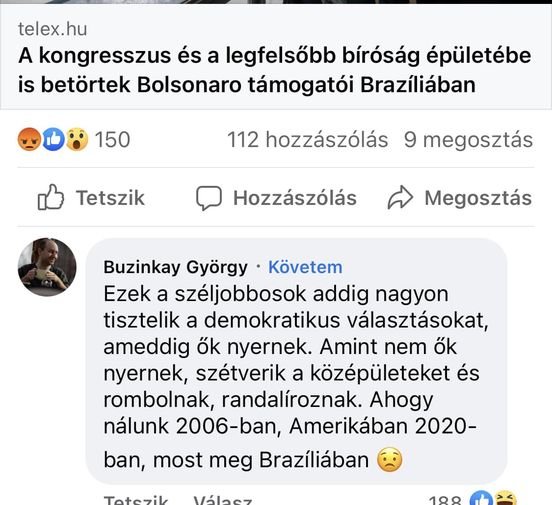552x505 pixels.
Task: Open the 112 hozzászólás comments list
Action: click(307, 139)
